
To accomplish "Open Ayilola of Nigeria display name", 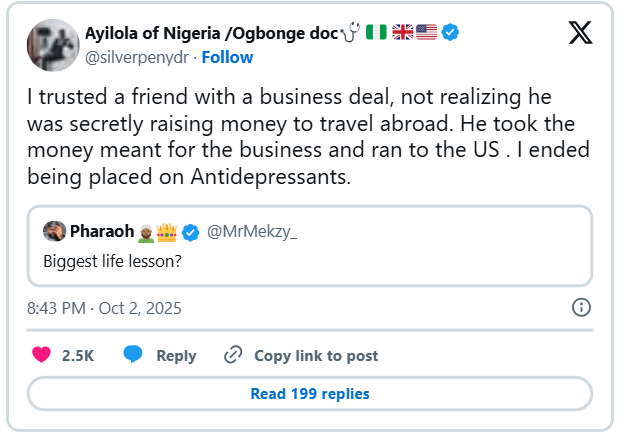I will [205, 32].
